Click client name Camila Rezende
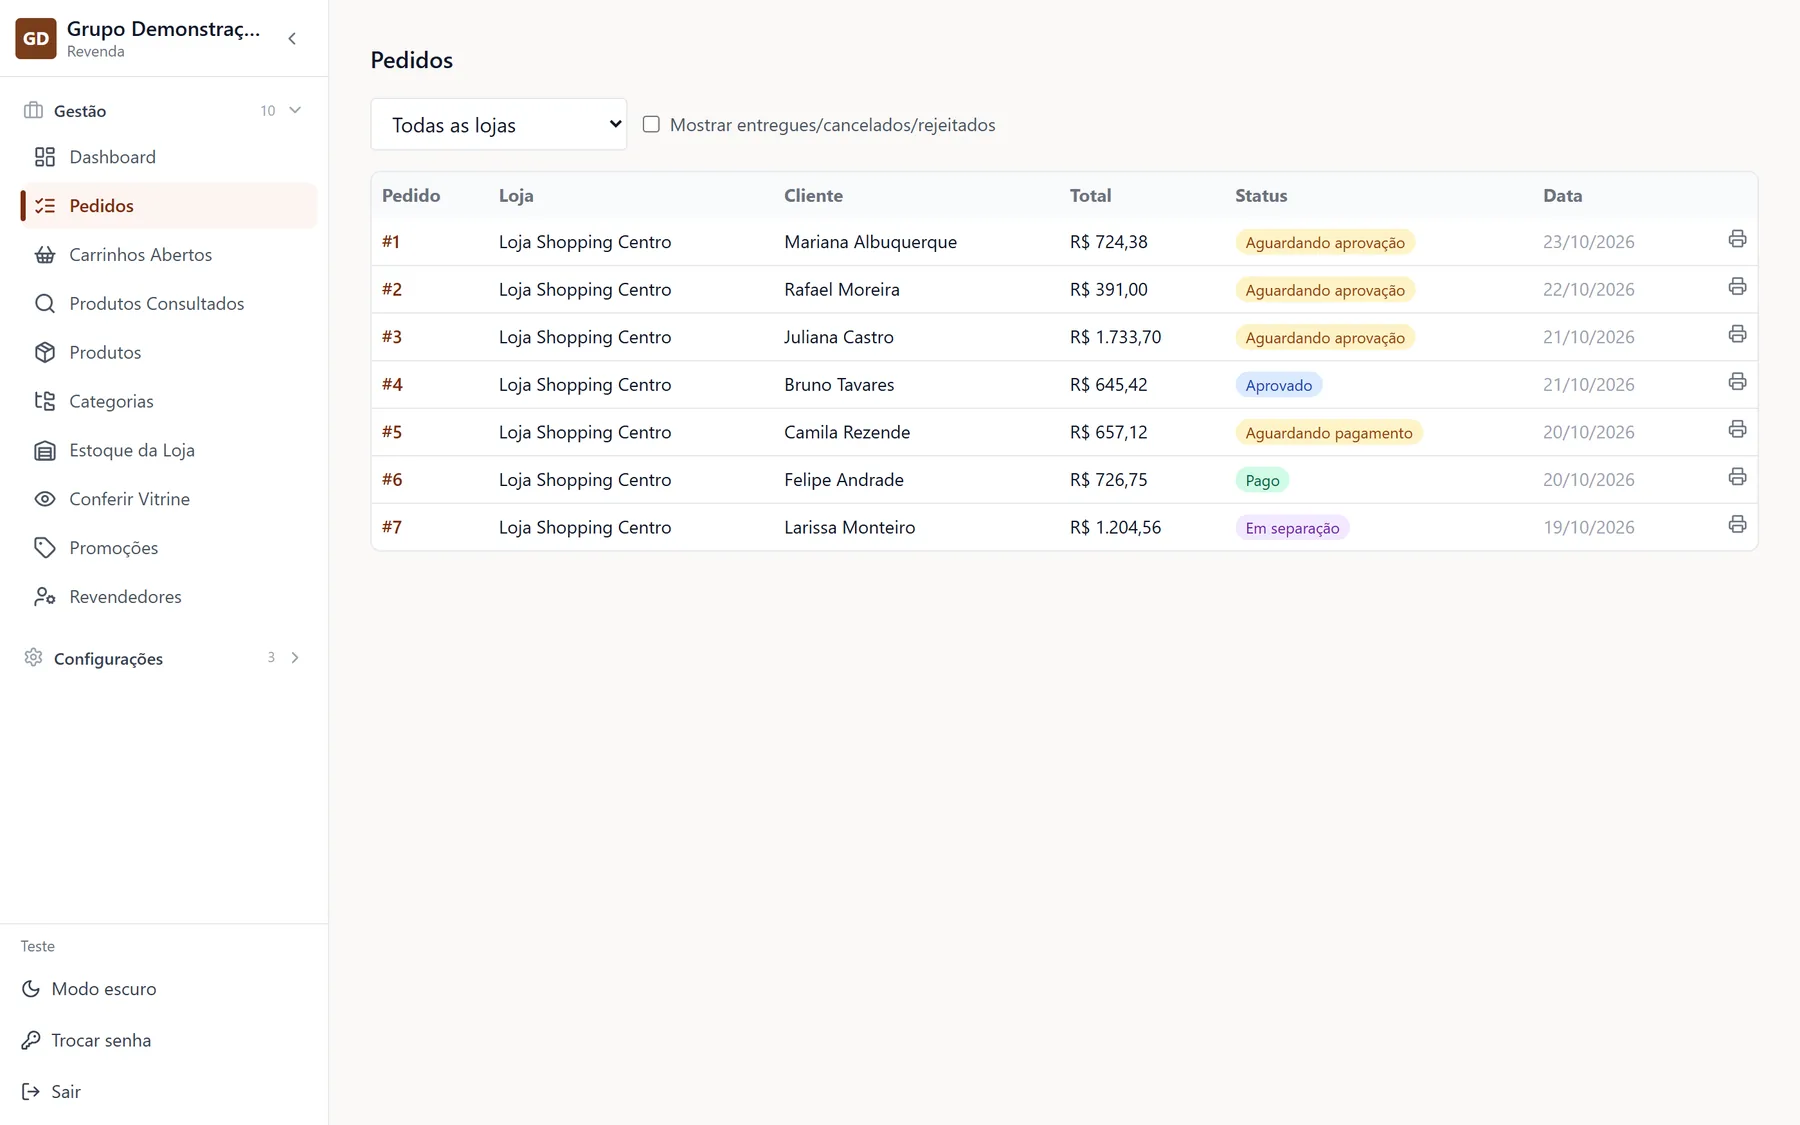 (847, 432)
